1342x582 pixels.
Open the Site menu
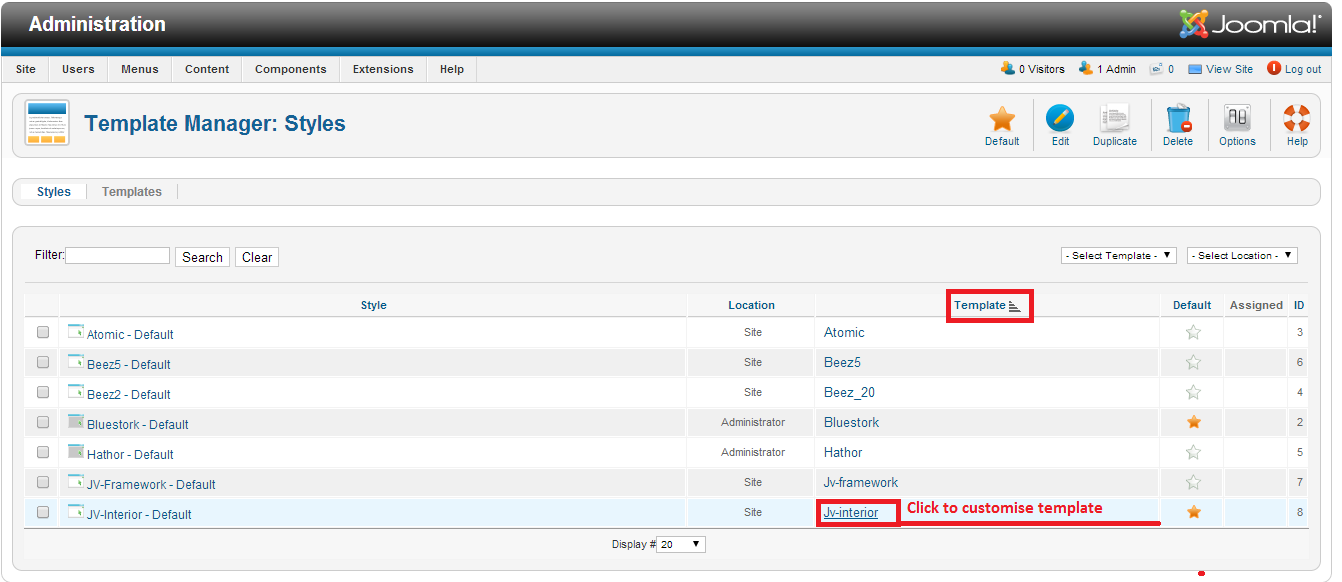[26, 69]
